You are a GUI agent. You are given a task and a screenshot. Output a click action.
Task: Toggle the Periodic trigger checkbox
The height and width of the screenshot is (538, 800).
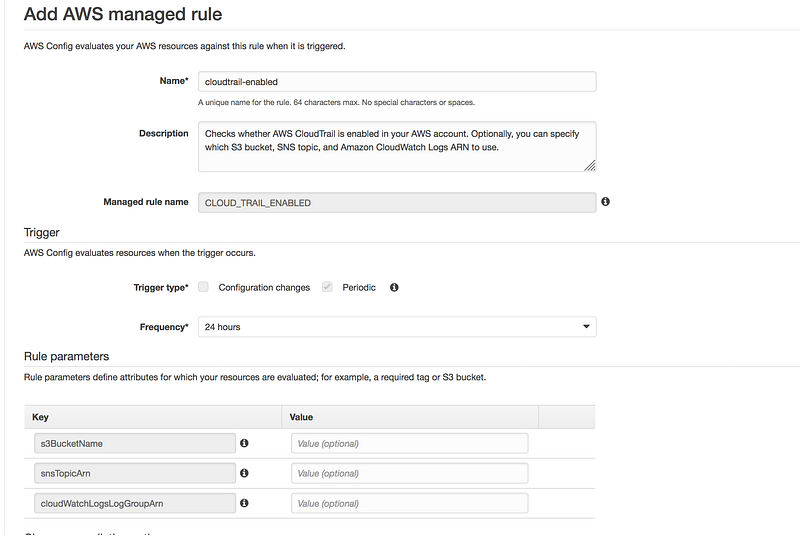[x=327, y=288]
